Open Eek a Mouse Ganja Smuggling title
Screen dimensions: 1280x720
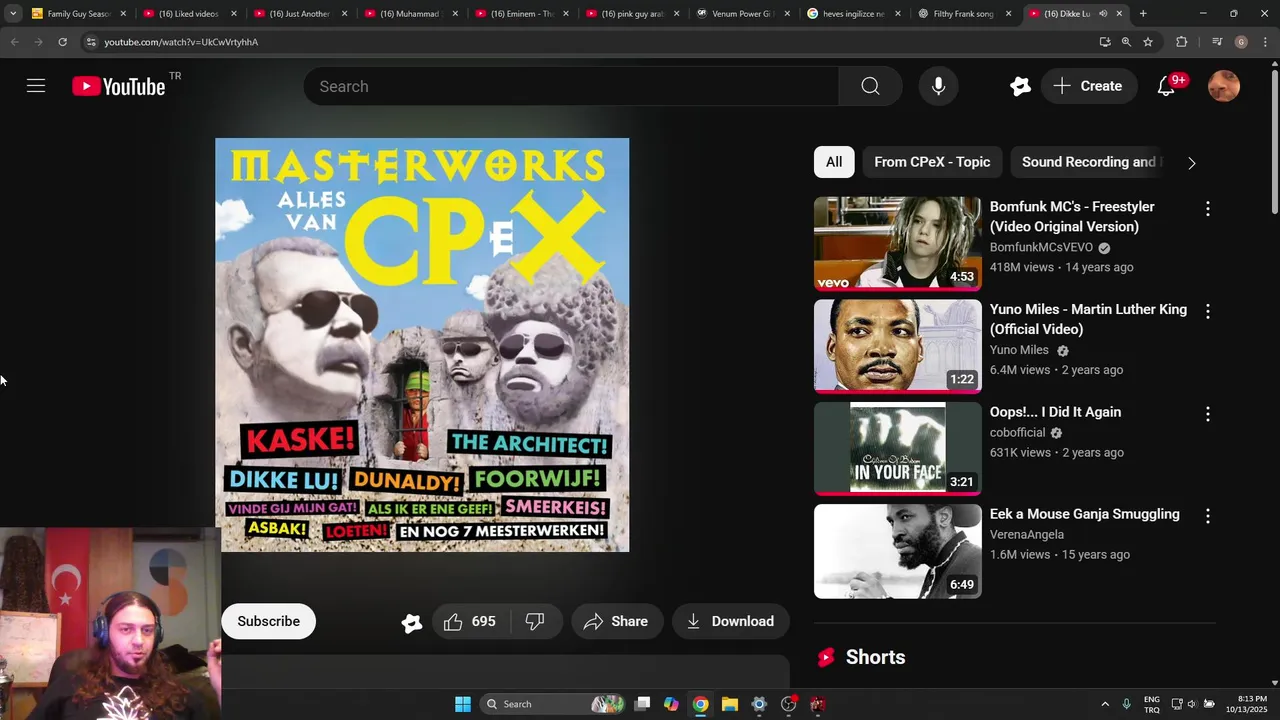pos(1084,514)
